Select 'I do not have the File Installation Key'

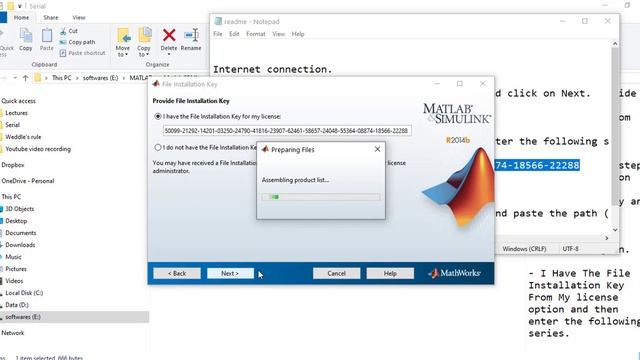tap(158, 147)
